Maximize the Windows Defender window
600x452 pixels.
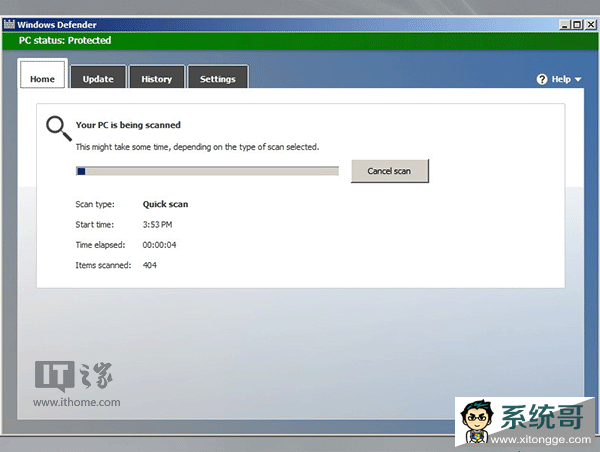pyautogui.click(x=577, y=25)
